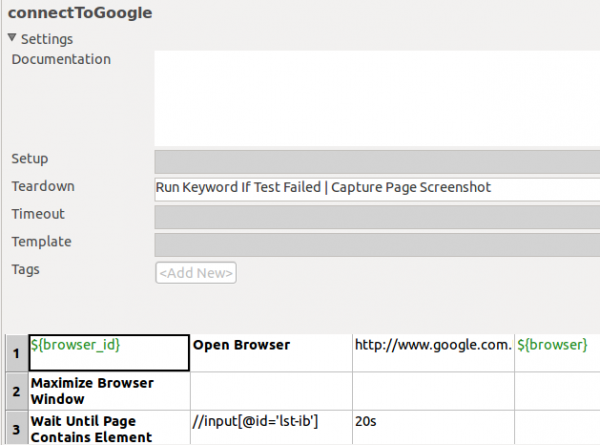
Task: Click the connectToGoogle test name heading
Action: point(80,13)
